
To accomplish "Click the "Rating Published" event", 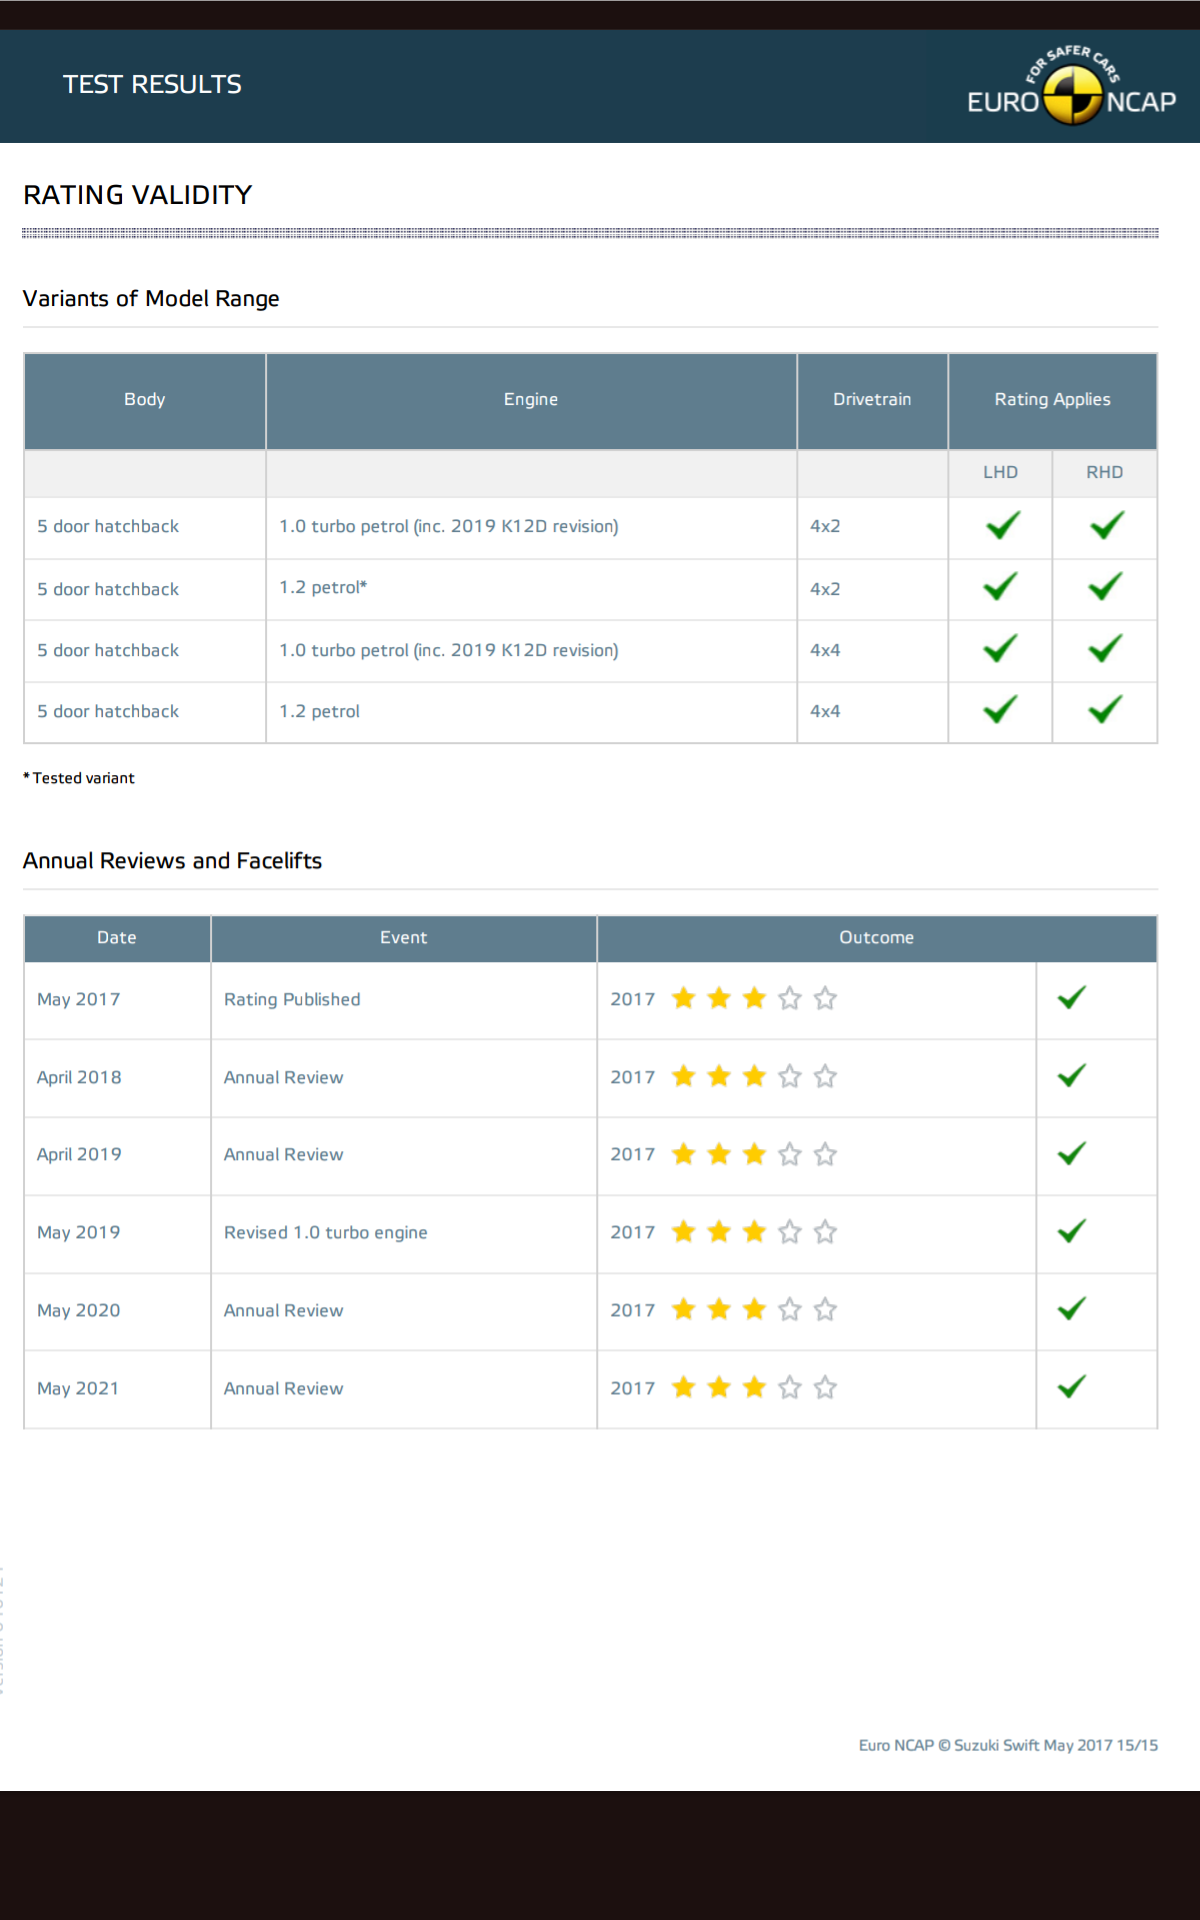I will click(x=292, y=1000).
